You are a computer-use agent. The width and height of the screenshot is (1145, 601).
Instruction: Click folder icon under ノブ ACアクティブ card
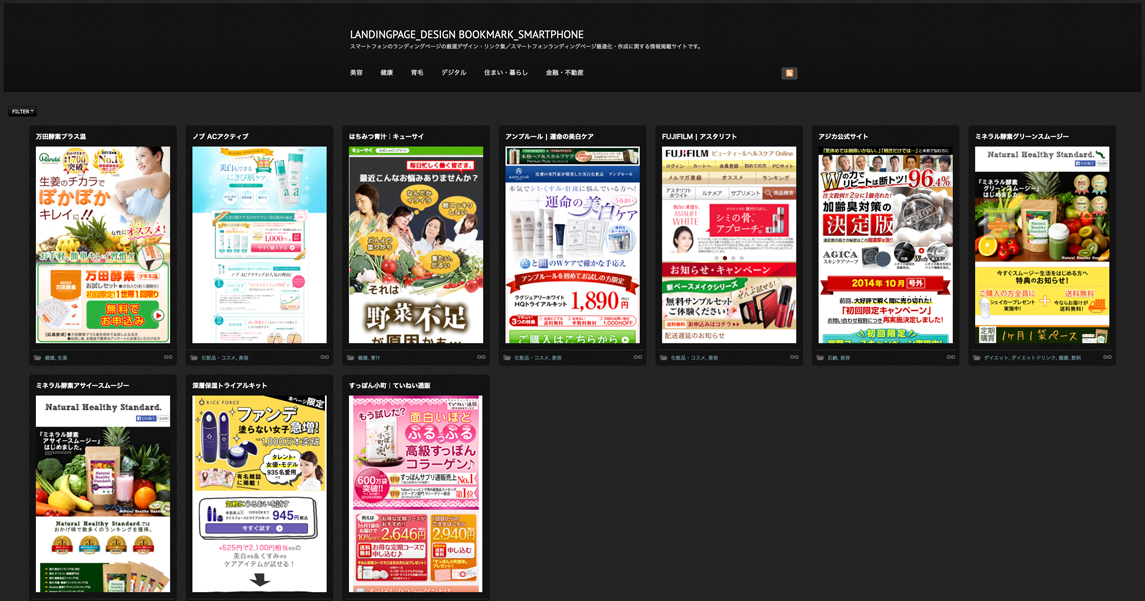[194, 358]
